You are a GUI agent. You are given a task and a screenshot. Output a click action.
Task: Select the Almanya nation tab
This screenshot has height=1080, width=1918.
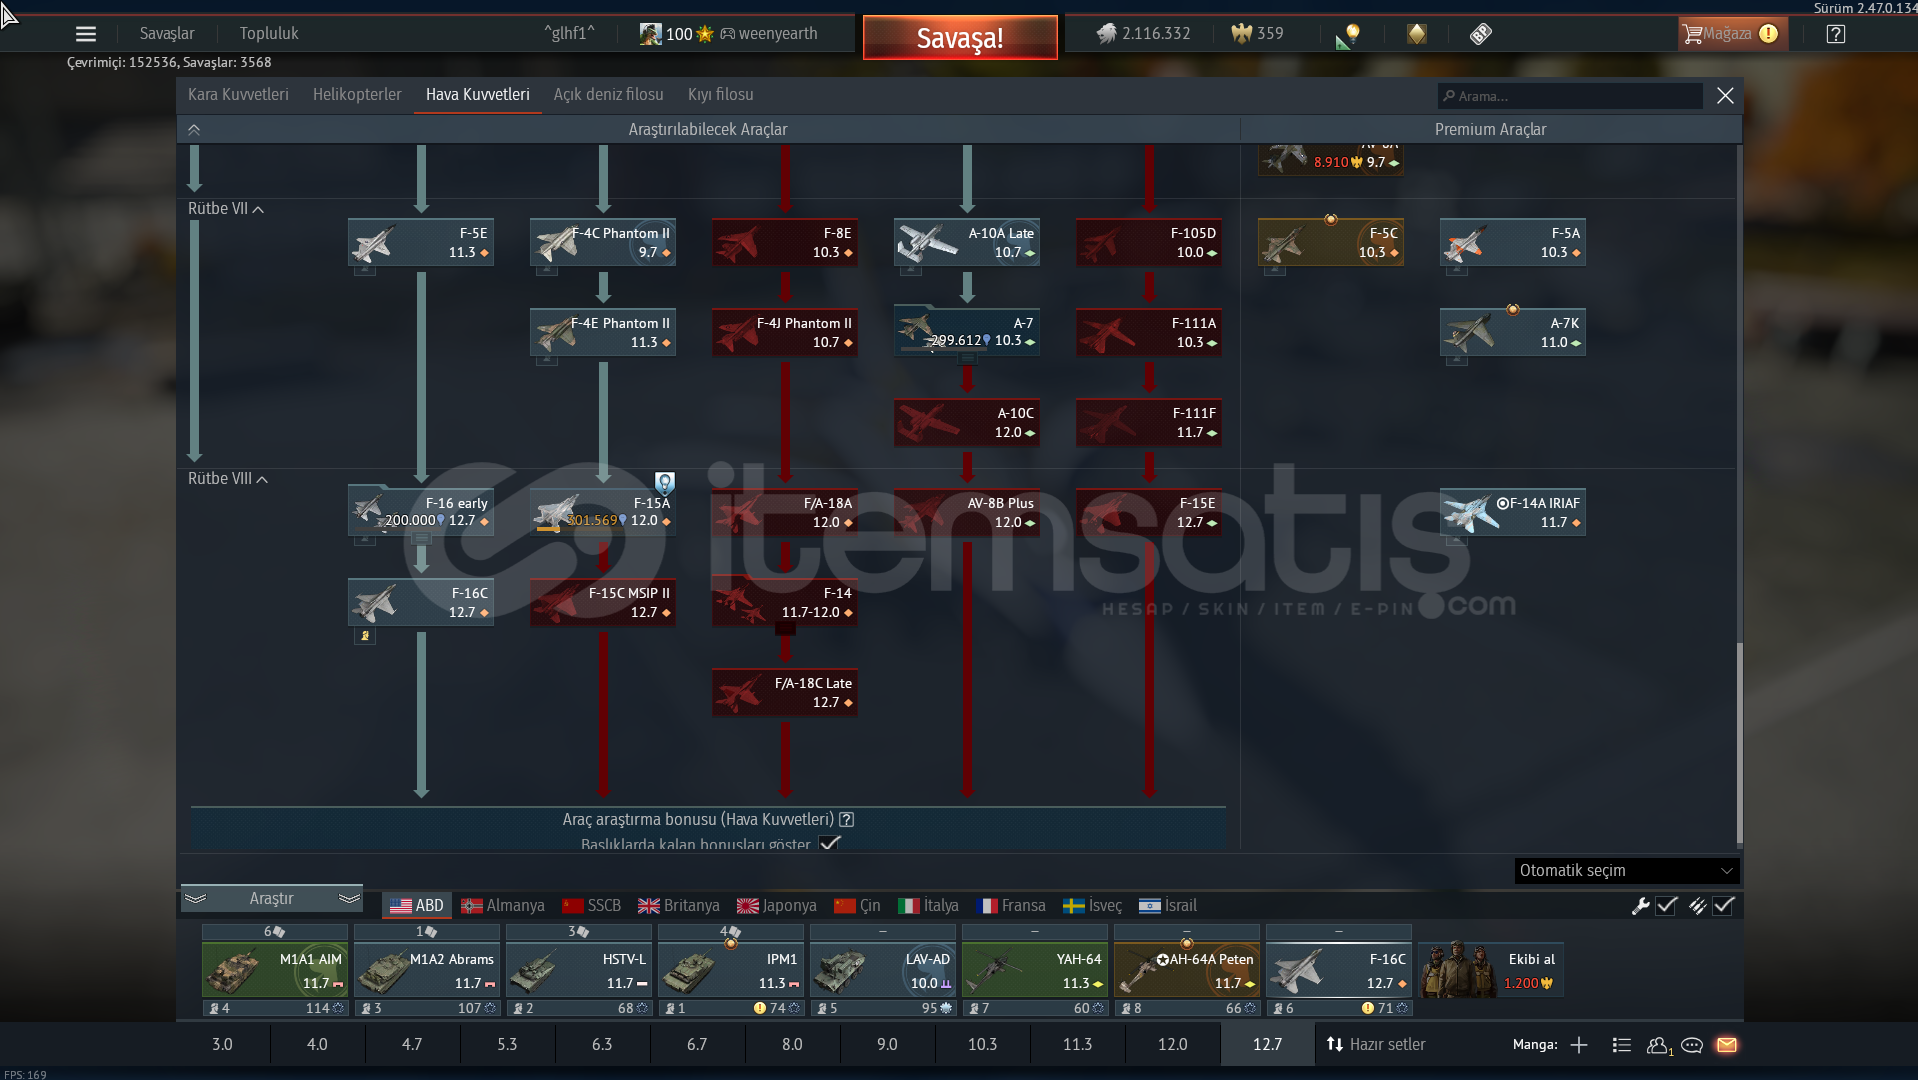(503, 906)
